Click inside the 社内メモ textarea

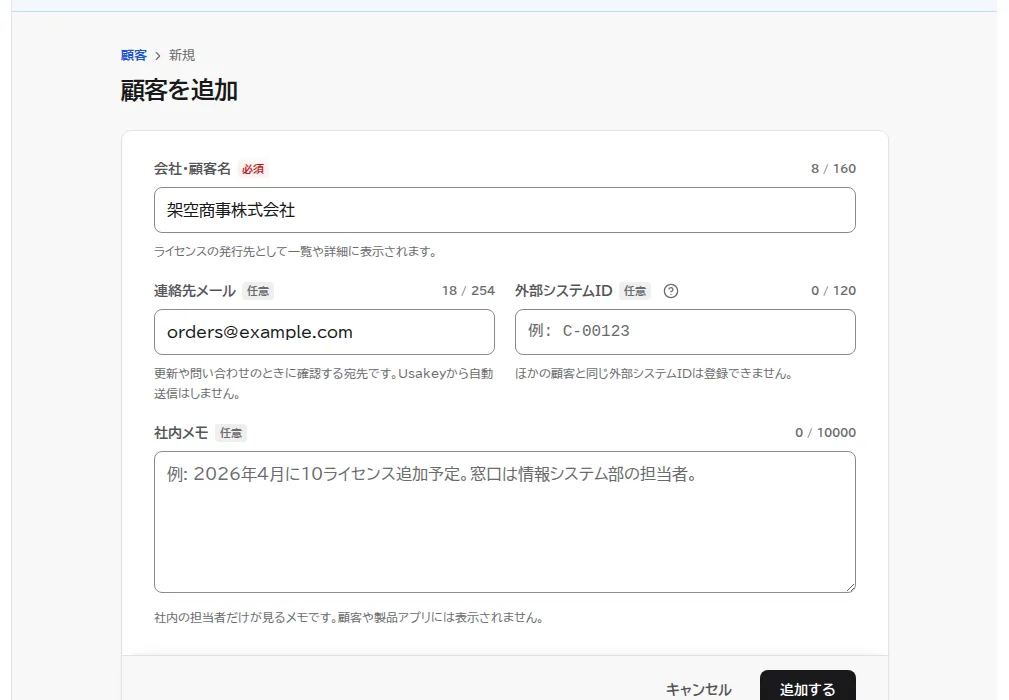[504, 522]
